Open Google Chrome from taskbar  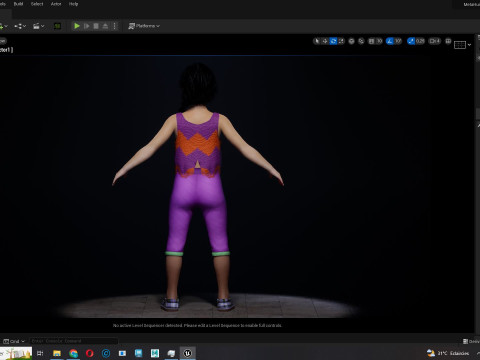coord(73,353)
